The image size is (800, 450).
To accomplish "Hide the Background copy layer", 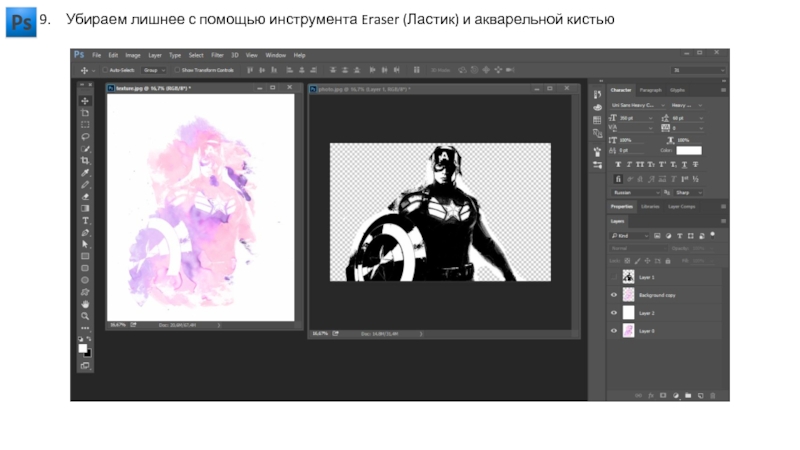I will pos(614,295).
